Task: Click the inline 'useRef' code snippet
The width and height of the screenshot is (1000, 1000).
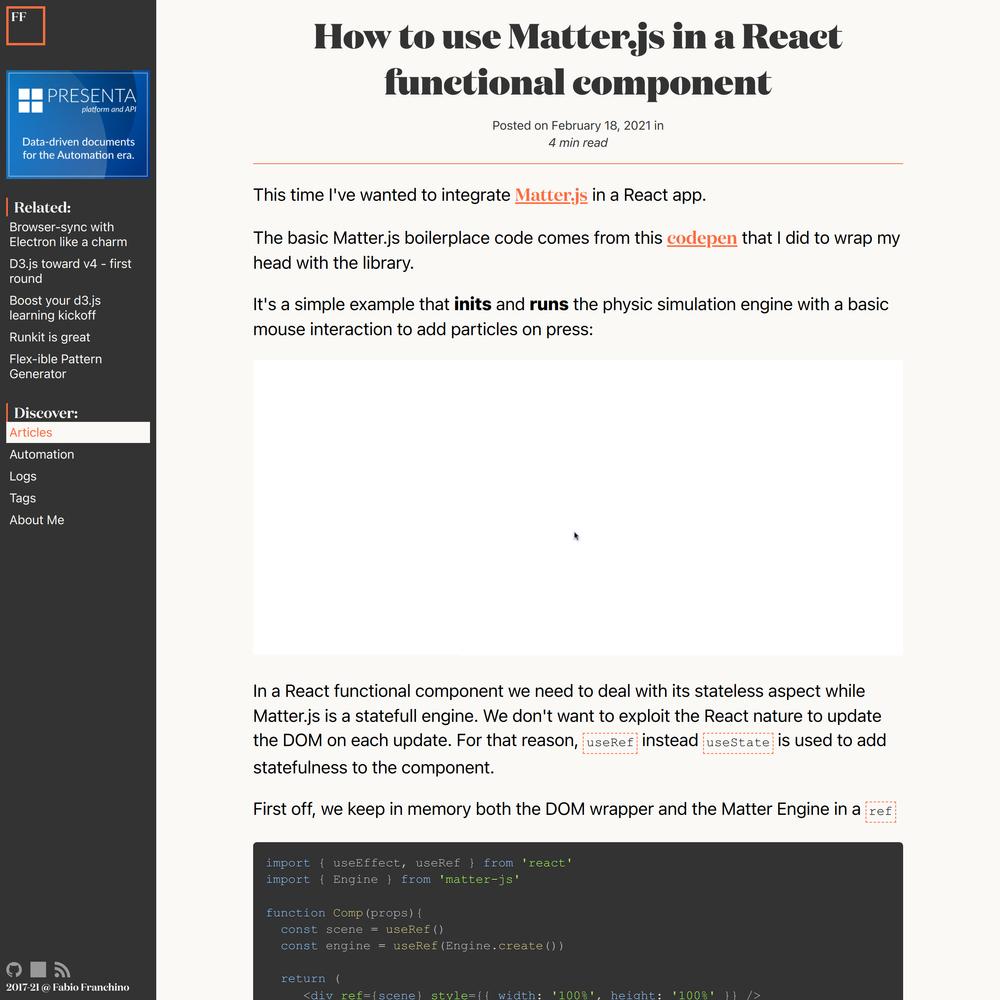Action: point(610,742)
